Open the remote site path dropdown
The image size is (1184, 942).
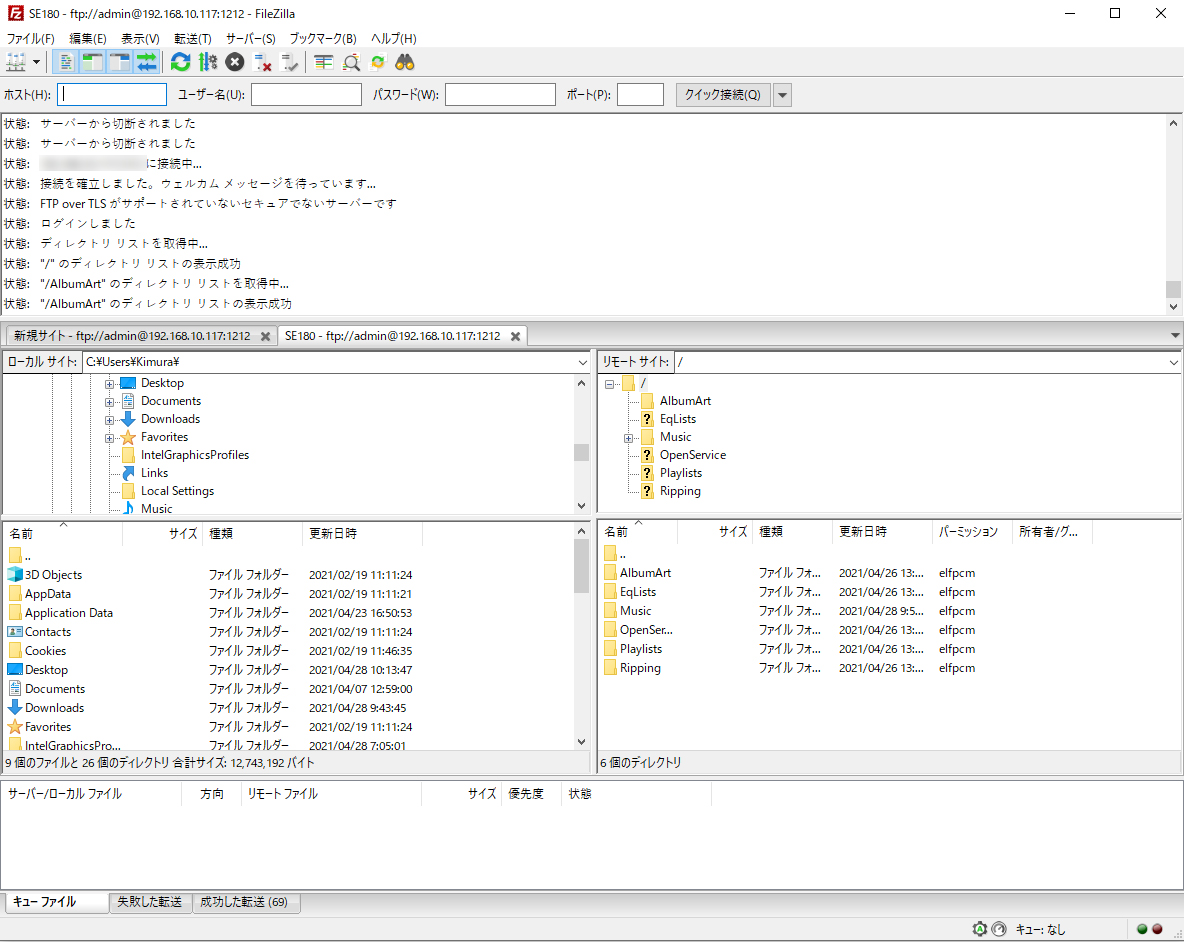point(1173,362)
